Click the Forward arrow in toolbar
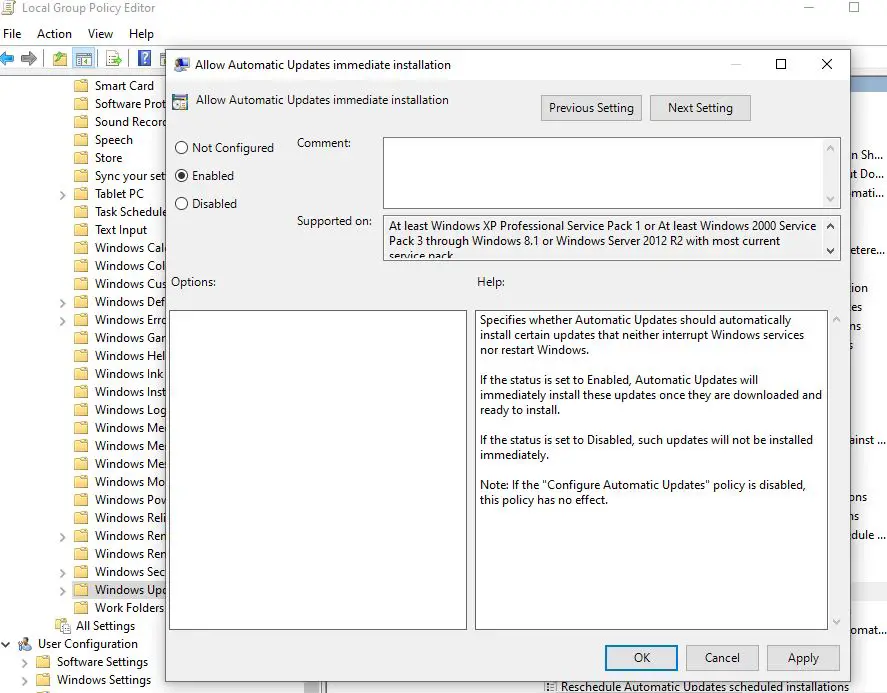Screen dimensions: 887x693 coord(29,58)
